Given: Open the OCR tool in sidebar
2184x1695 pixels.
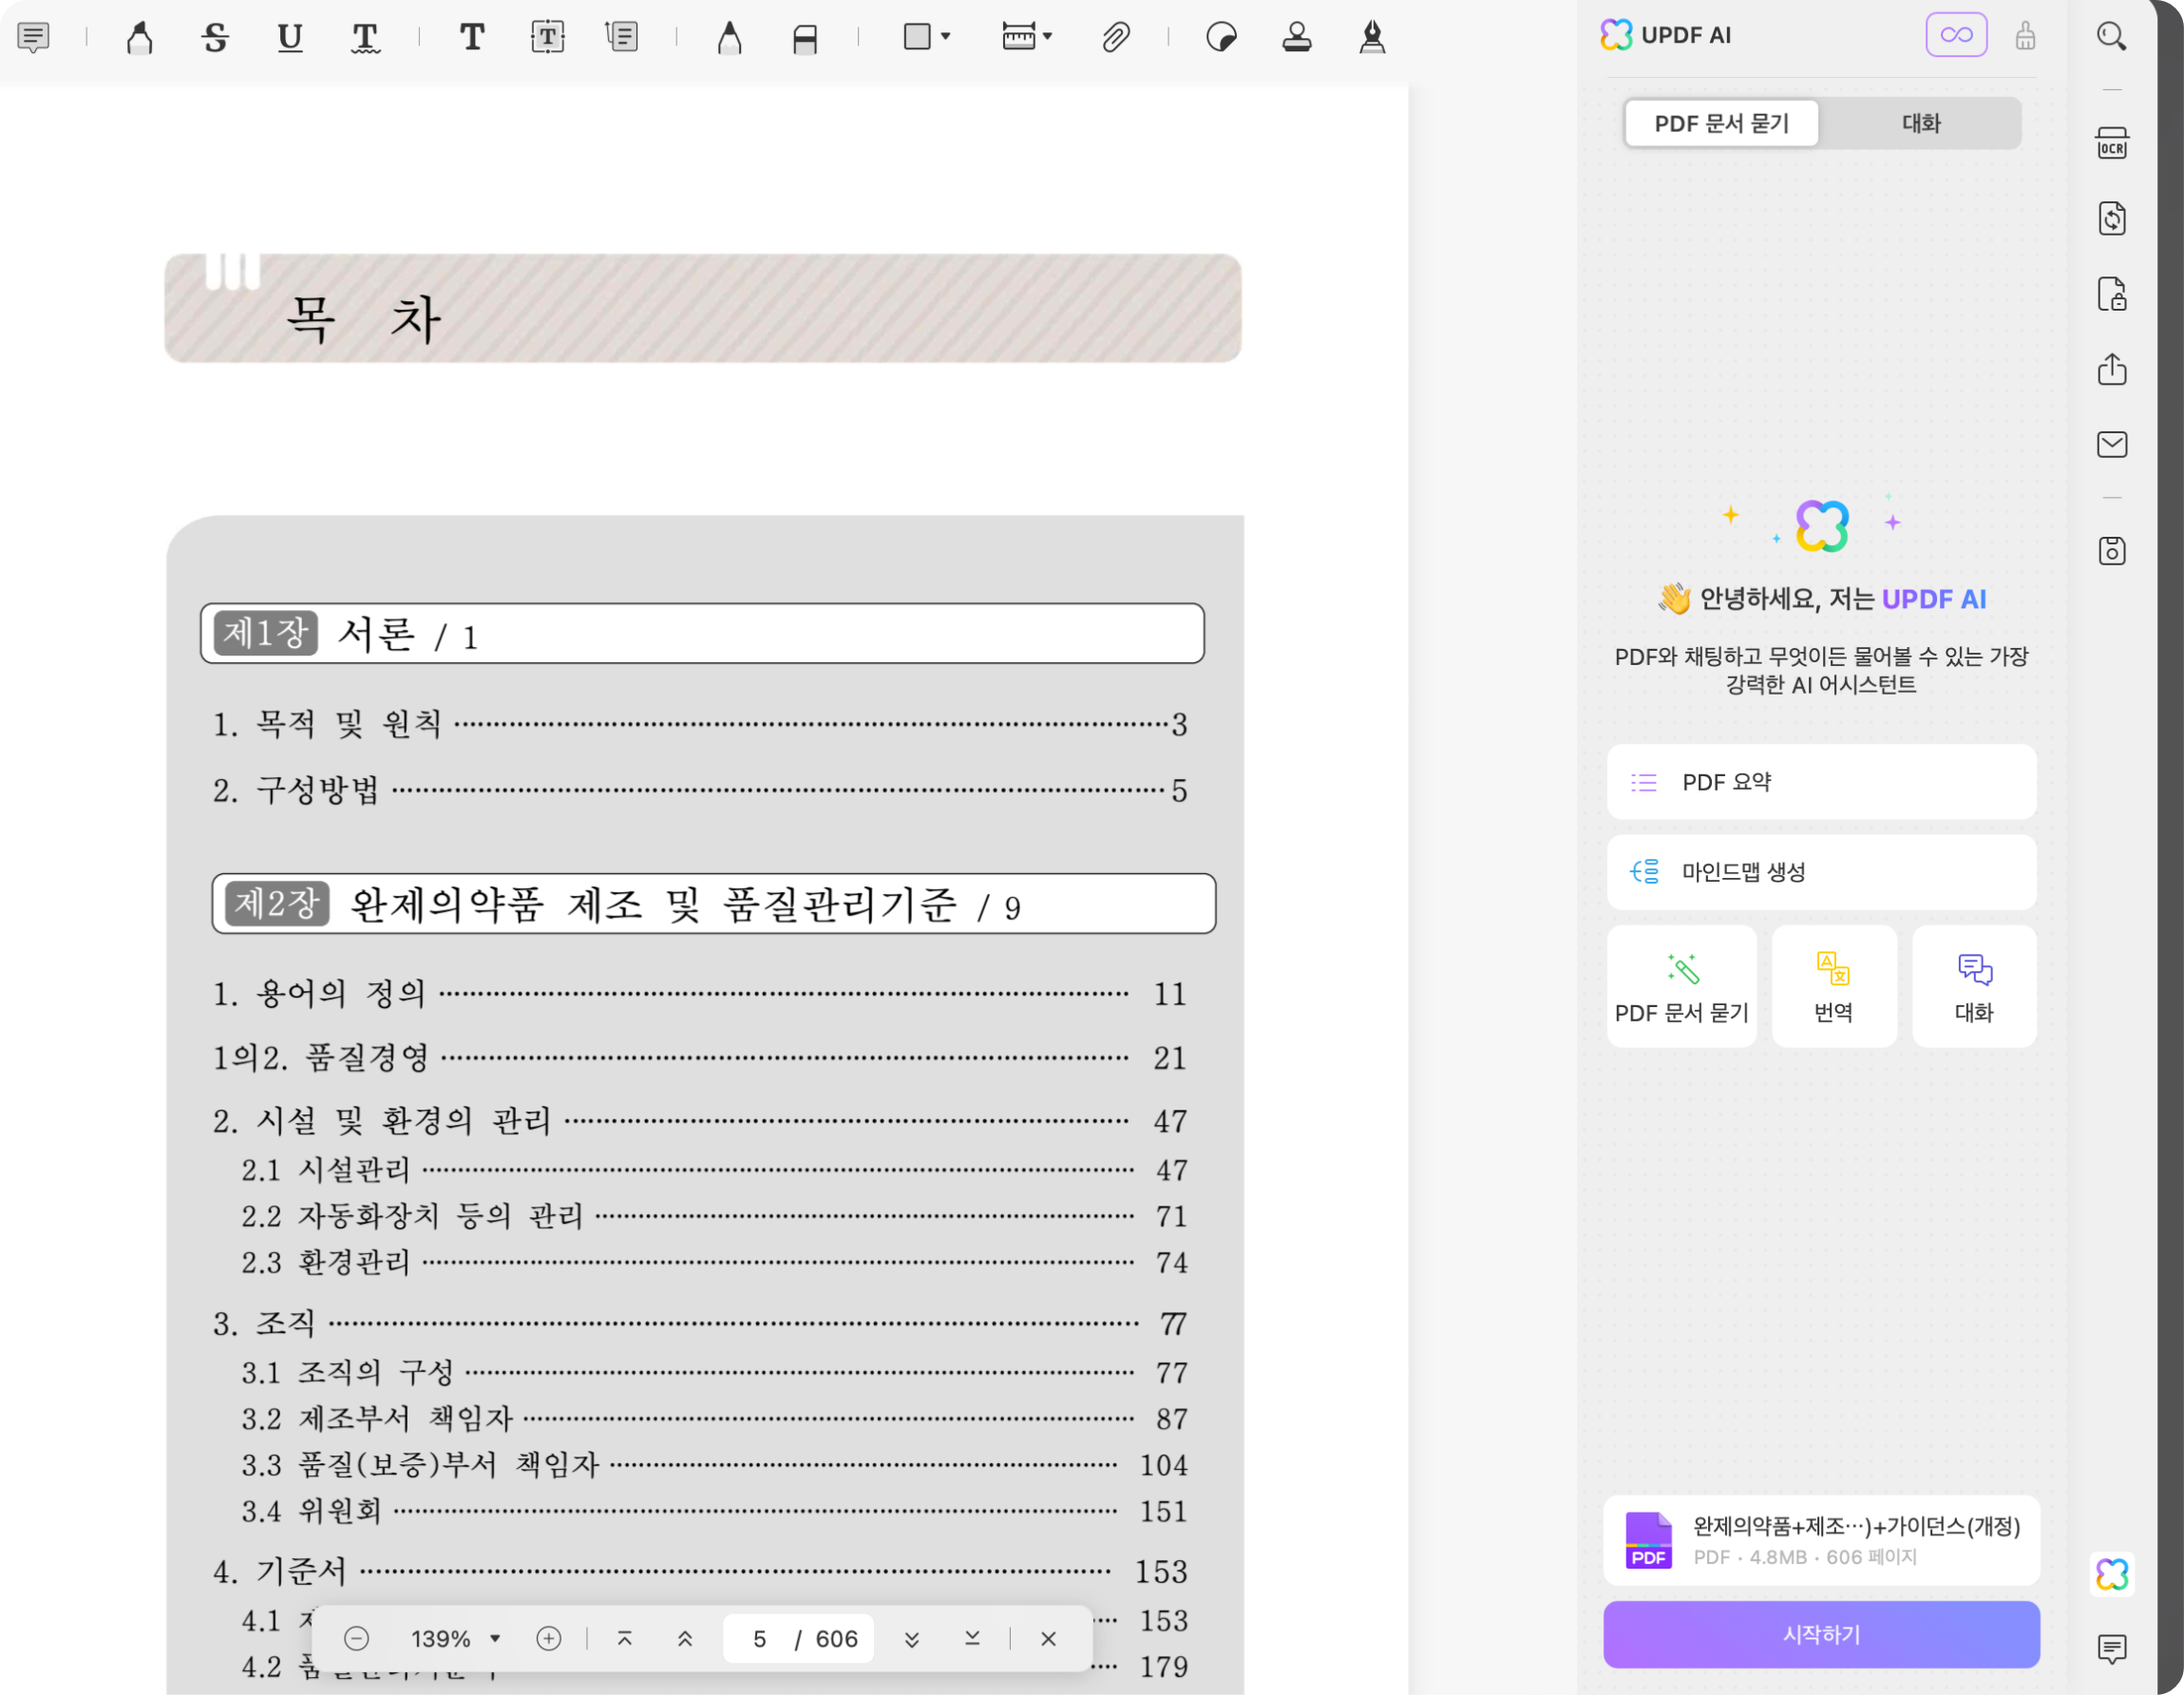Looking at the screenshot, I should [x=2111, y=143].
